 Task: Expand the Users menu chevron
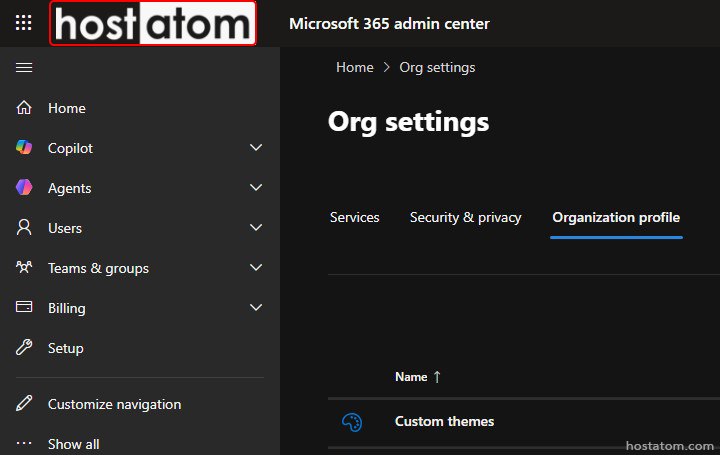tap(256, 228)
